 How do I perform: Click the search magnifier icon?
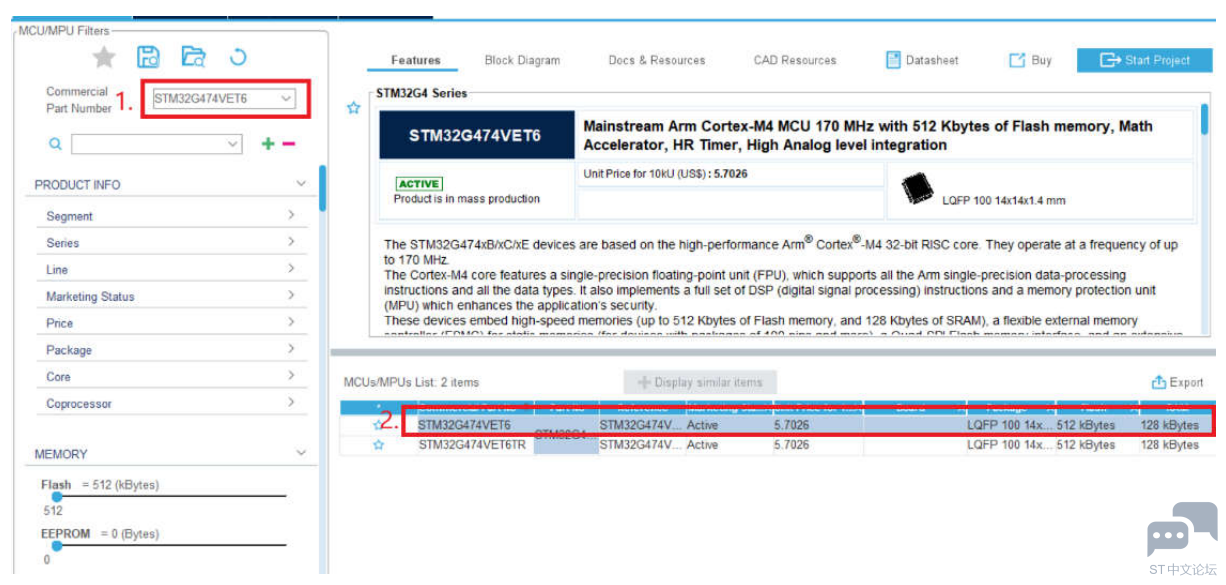[x=56, y=144]
